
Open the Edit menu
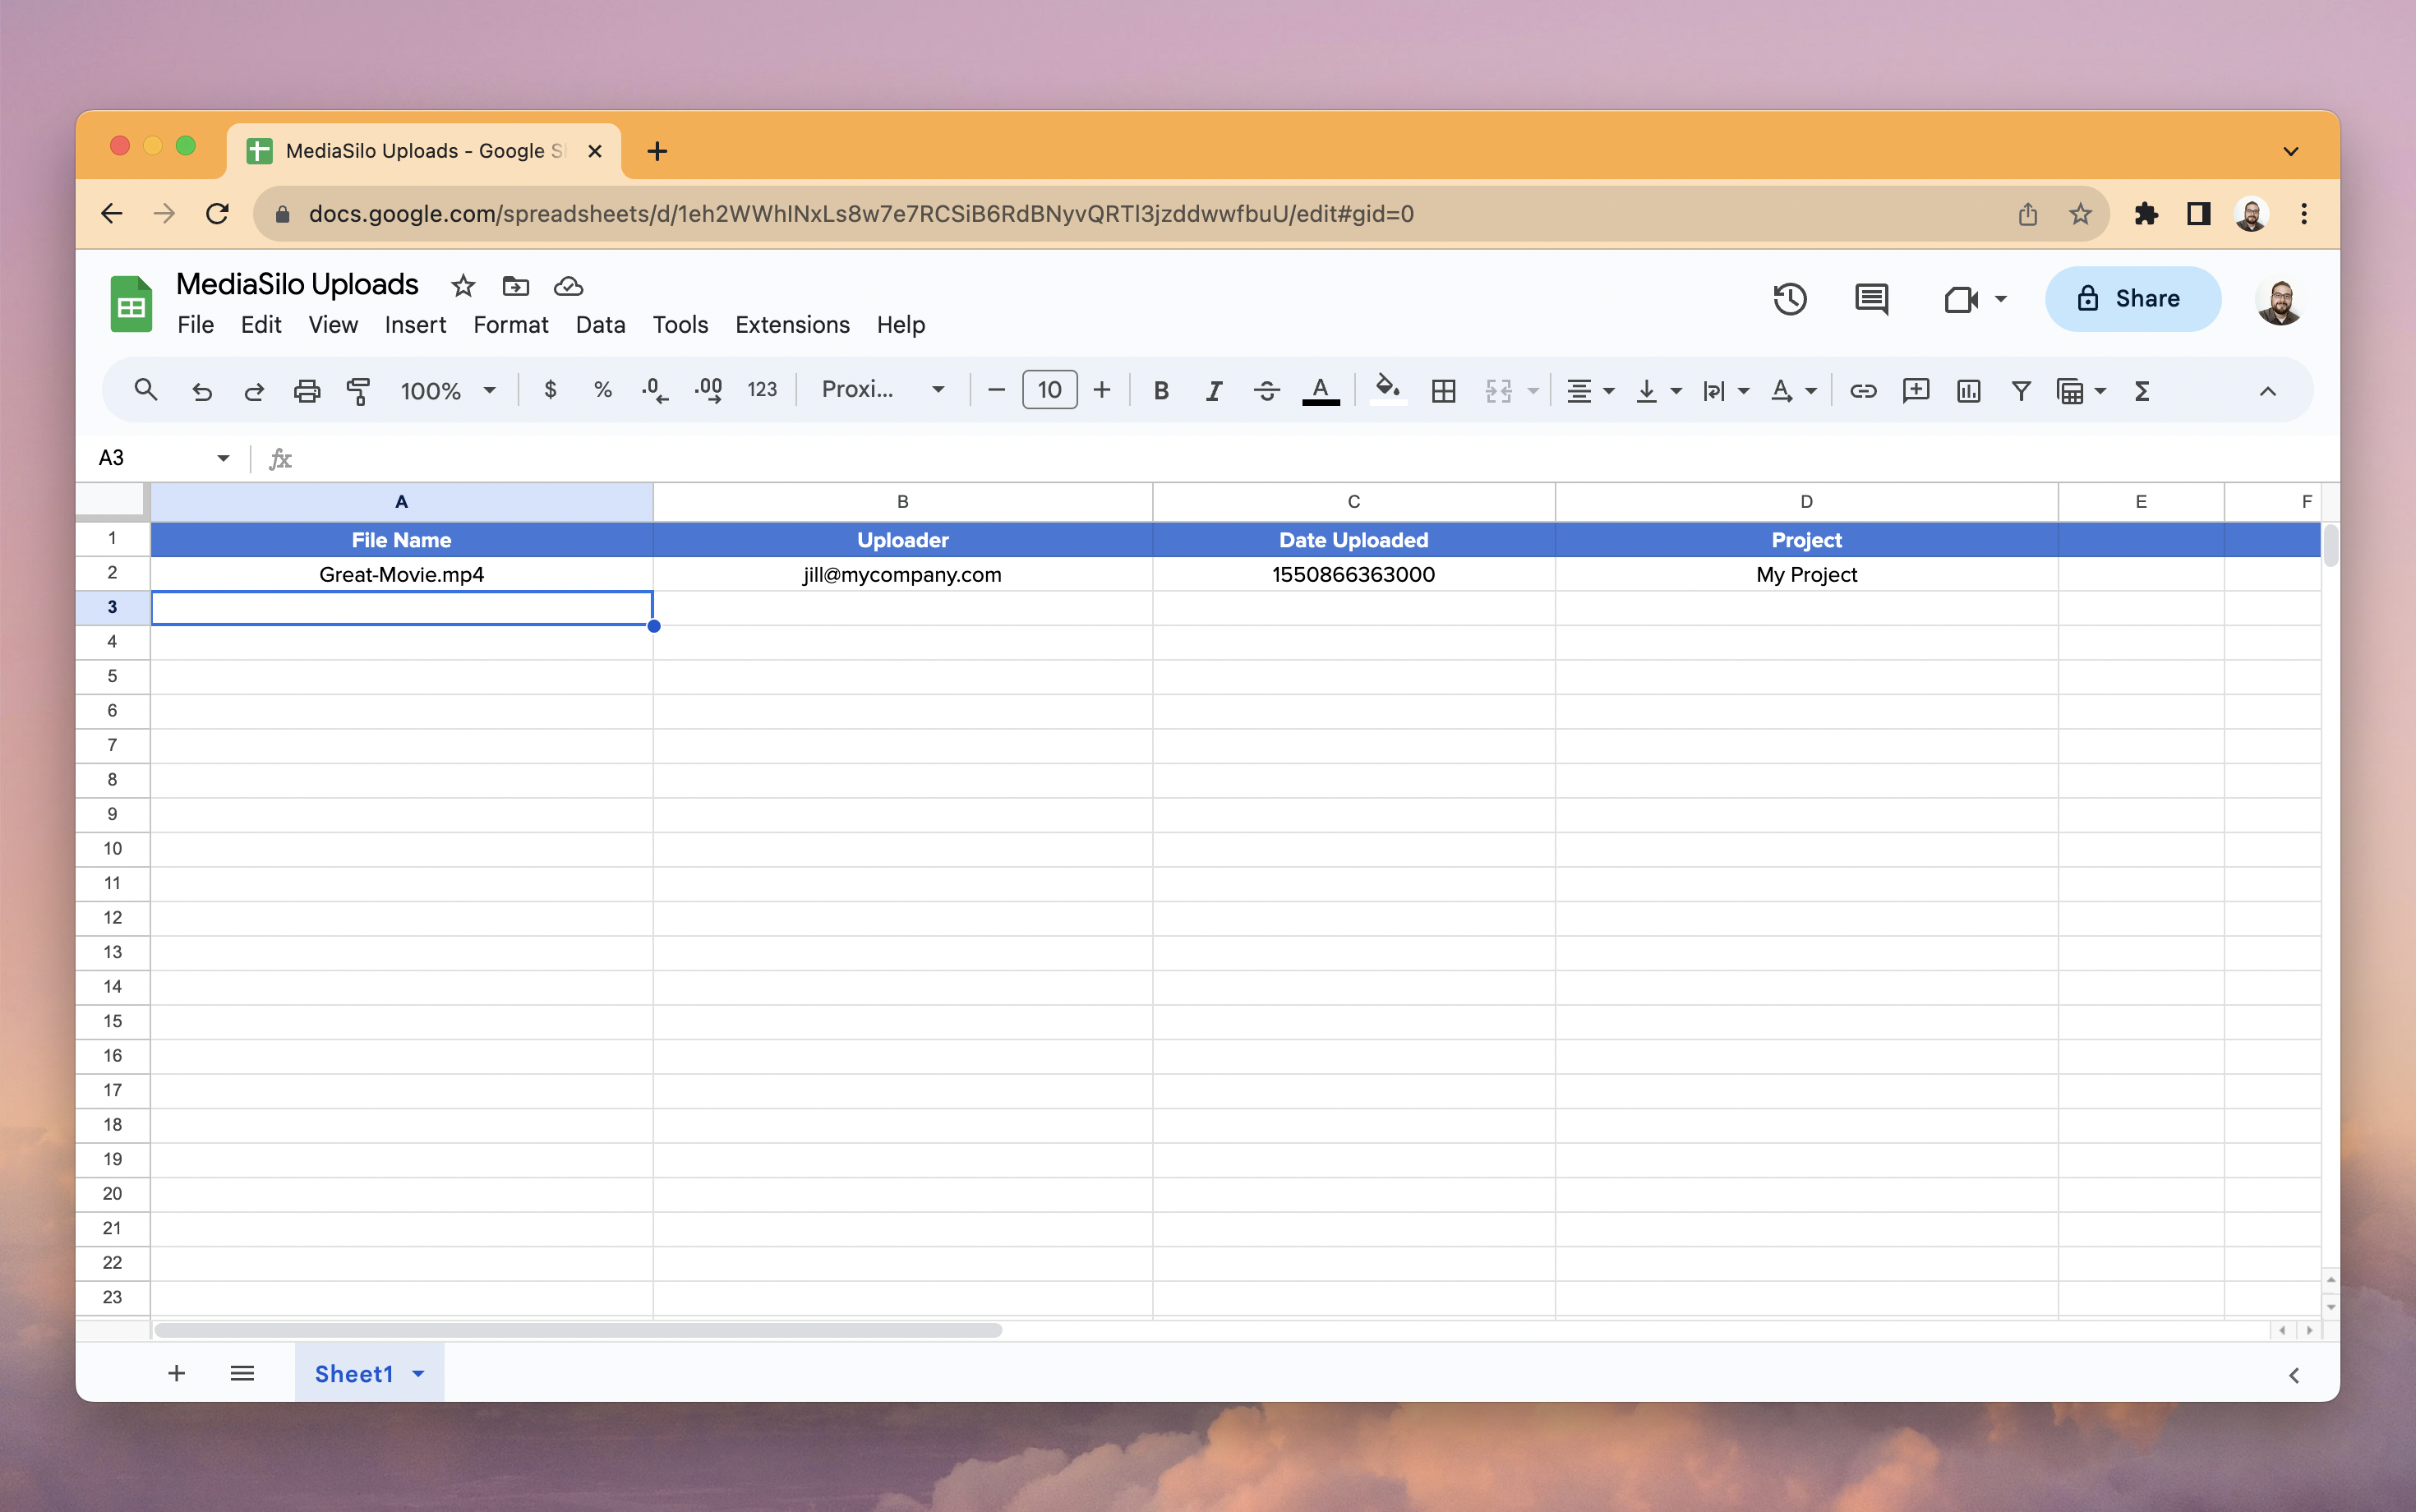pyautogui.click(x=261, y=325)
